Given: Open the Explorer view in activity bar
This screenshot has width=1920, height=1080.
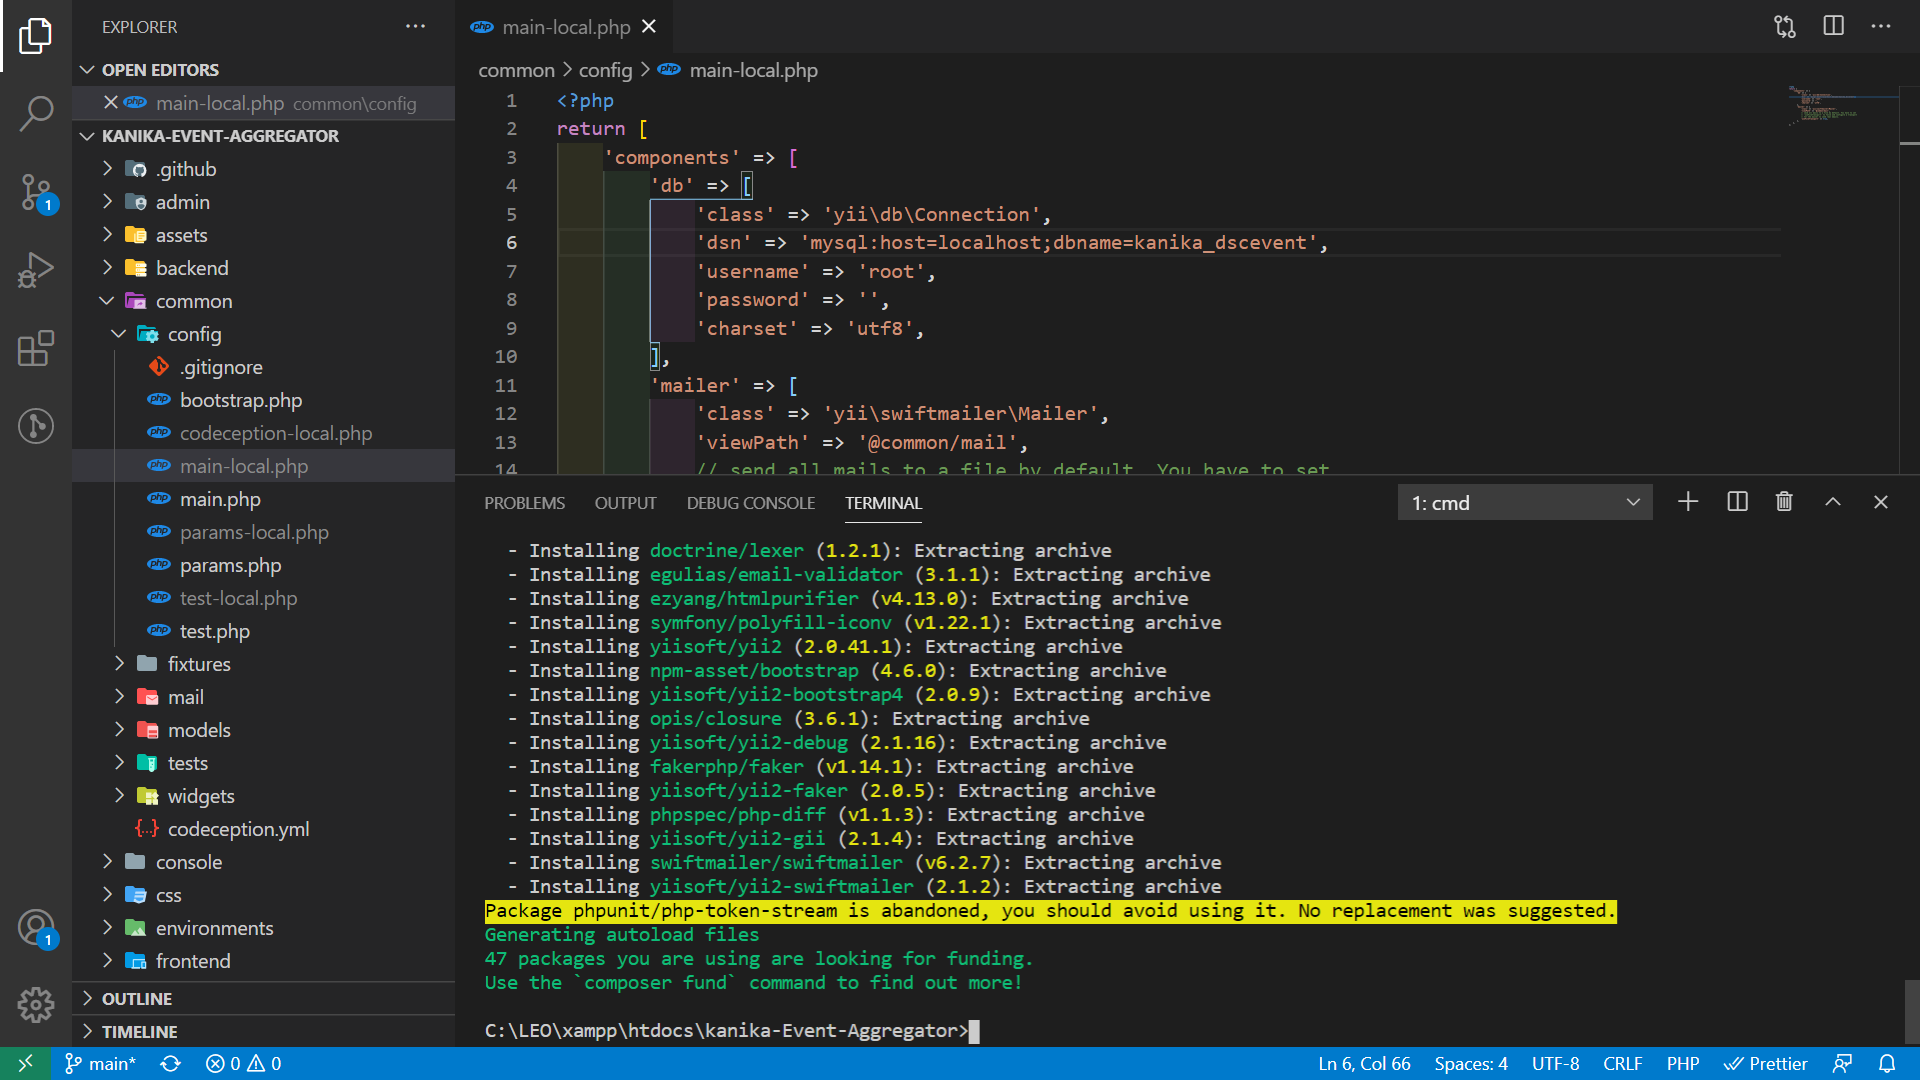Looking at the screenshot, I should tap(36, 36).
